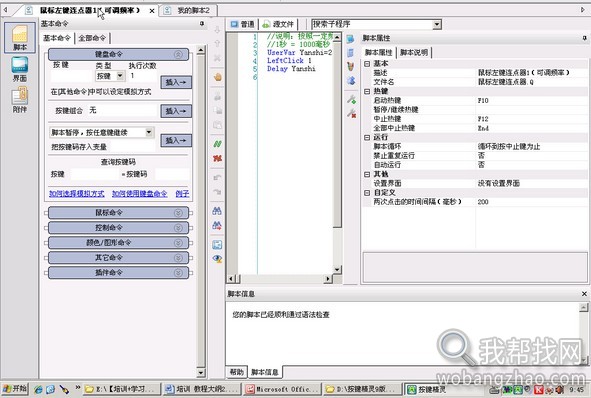Expand the 鼠标命令 section

pyautogui.click(x=178, y=213)
